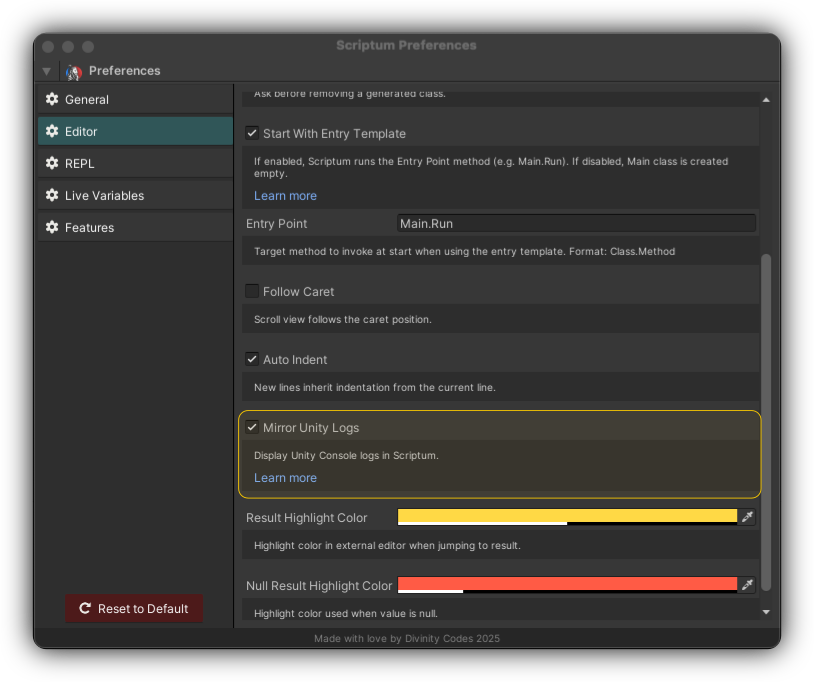
Task: Click the Scriptum logo icon beside Preferences
Action: pos(74,72)
